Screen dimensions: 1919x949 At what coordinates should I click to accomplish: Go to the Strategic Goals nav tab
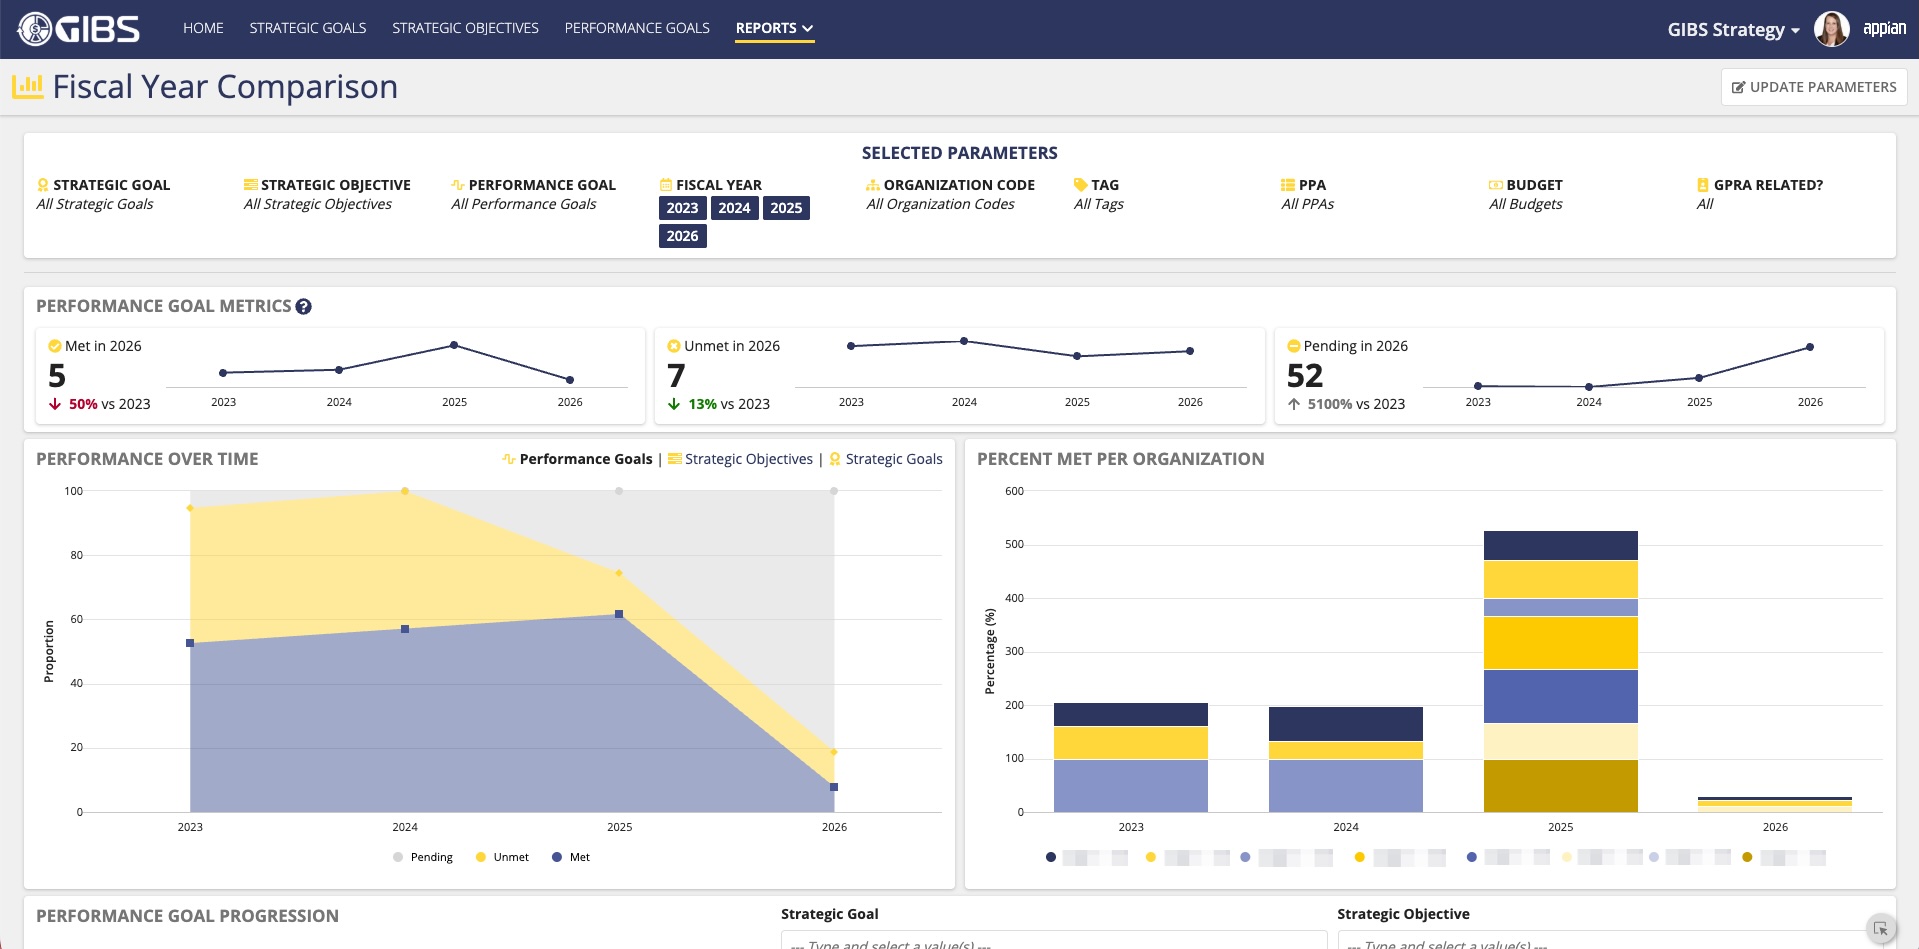(x=308, y=28)
